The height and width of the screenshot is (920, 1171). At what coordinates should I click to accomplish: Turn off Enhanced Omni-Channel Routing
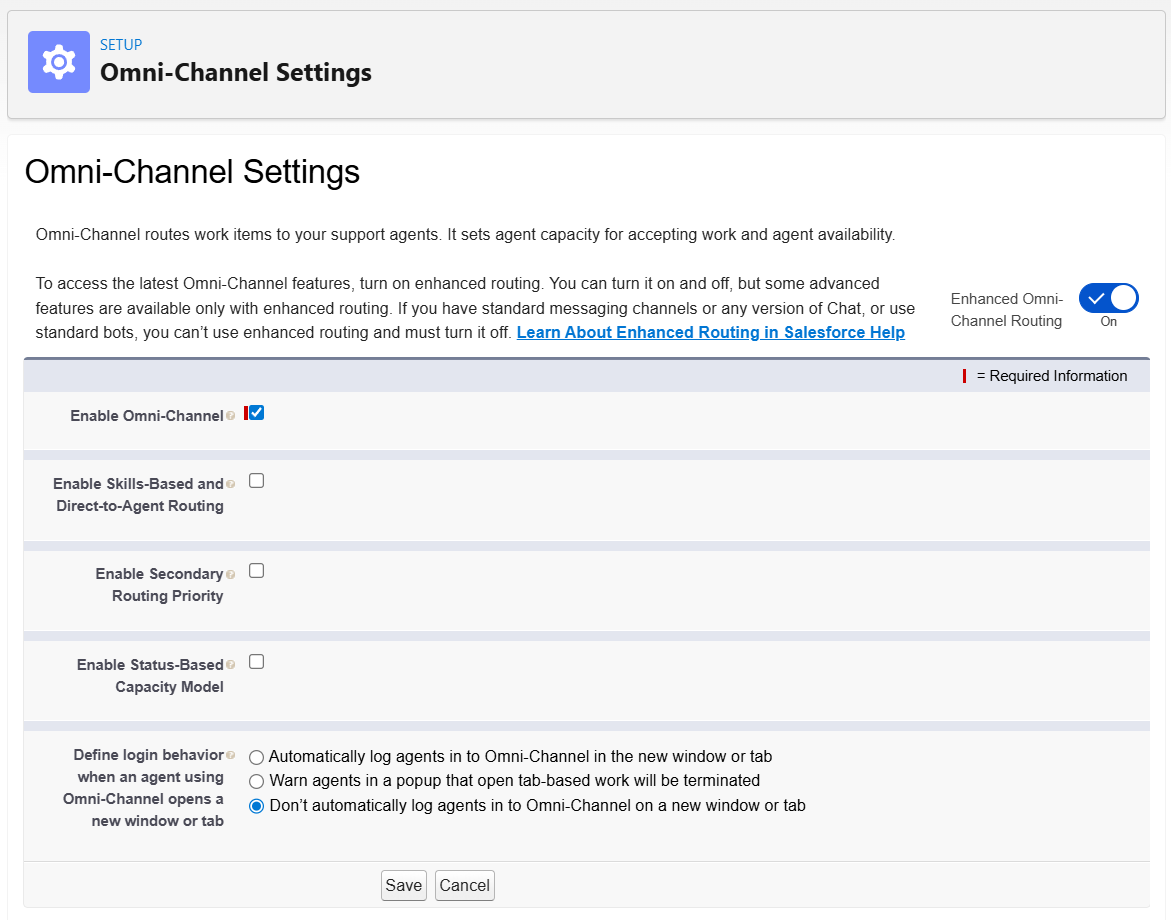click(1108, 297)
